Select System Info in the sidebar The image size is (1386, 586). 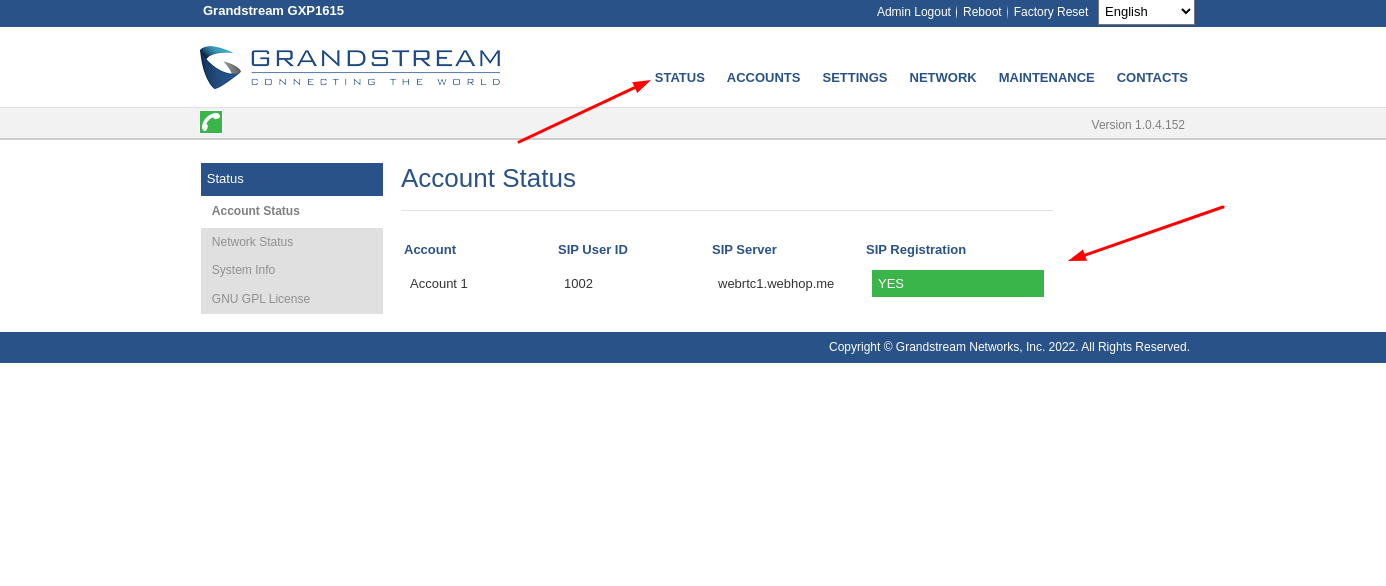click(292, 270)
